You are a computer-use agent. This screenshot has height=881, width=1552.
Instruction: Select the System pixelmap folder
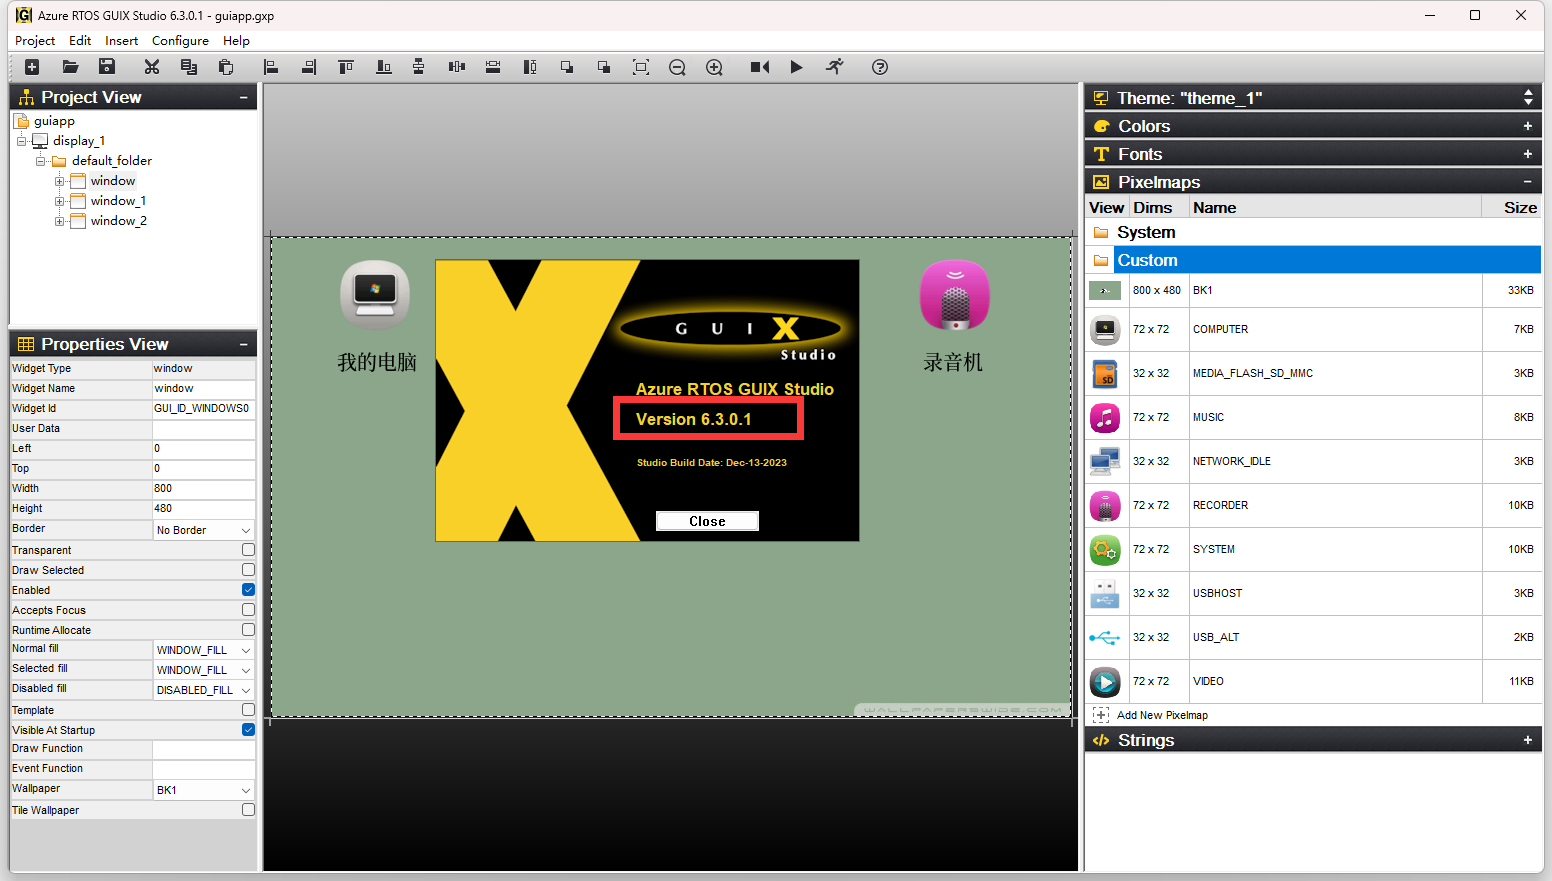tap(1312, 232)
